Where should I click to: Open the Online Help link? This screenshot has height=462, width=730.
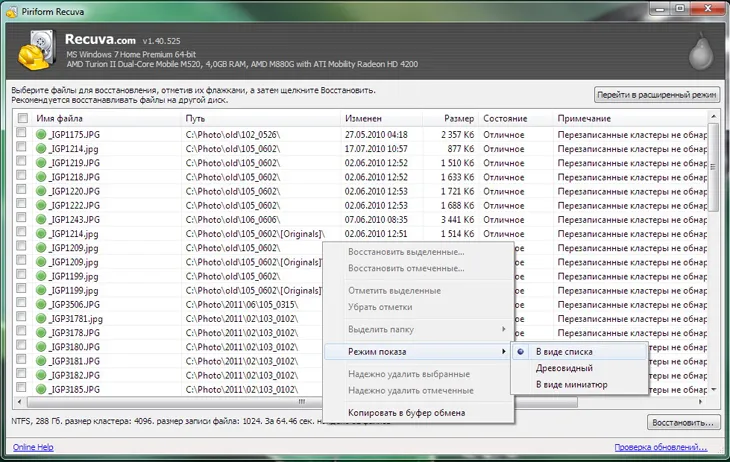33,447
